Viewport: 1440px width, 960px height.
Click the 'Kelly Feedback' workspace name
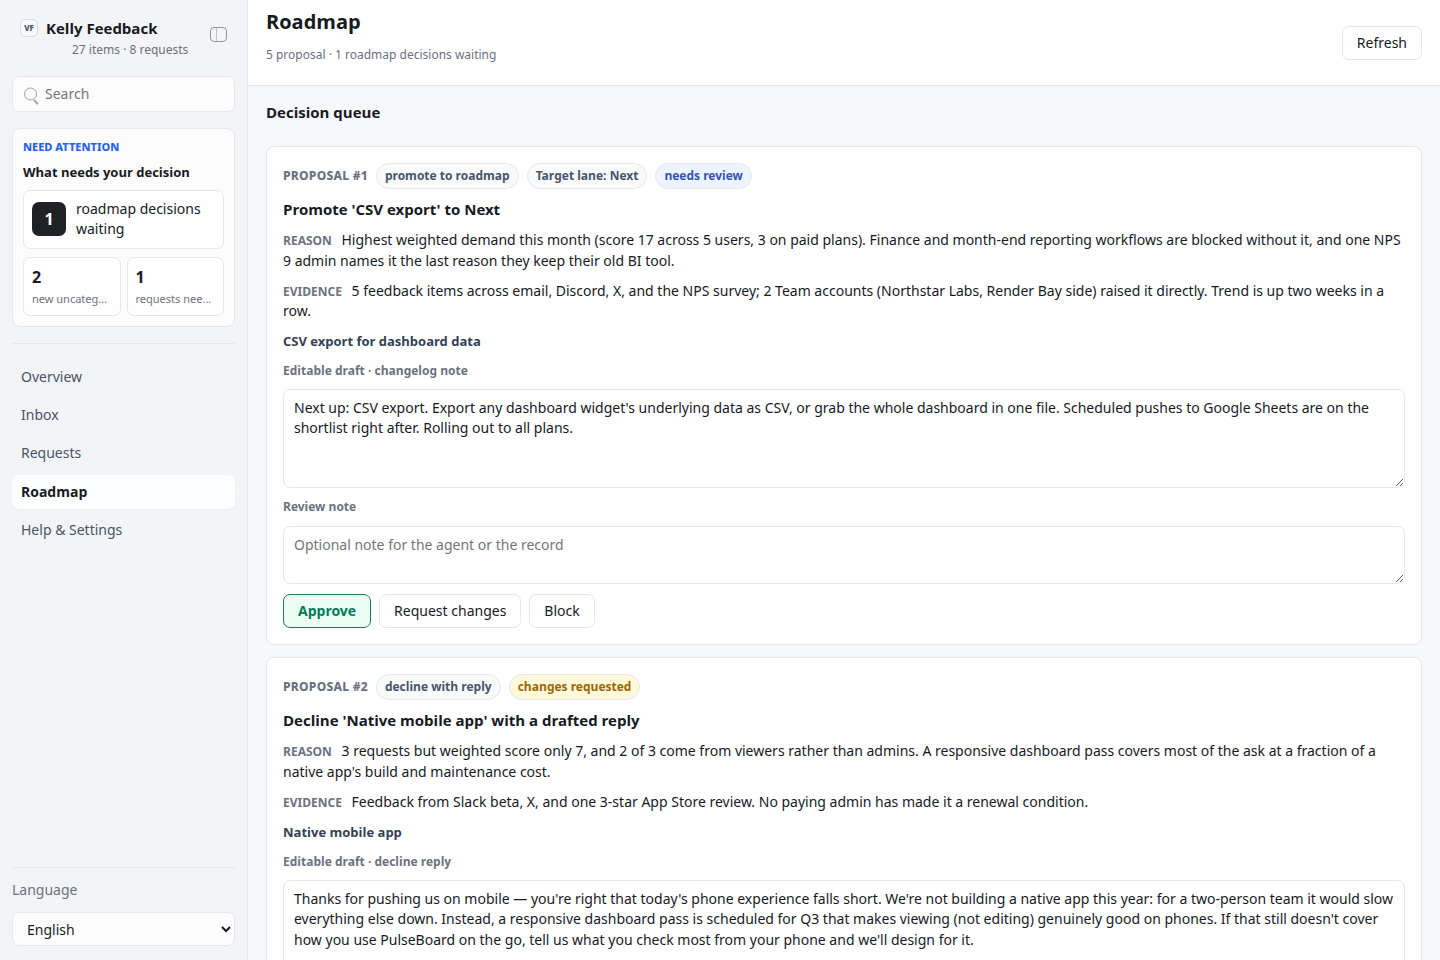pyautogui.click(x=102, y=29)
